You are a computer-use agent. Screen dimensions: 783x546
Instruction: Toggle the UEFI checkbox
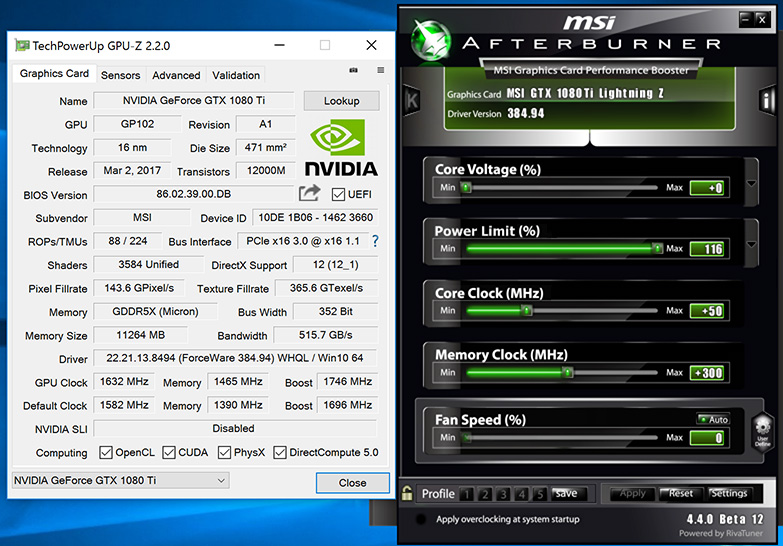338,194
